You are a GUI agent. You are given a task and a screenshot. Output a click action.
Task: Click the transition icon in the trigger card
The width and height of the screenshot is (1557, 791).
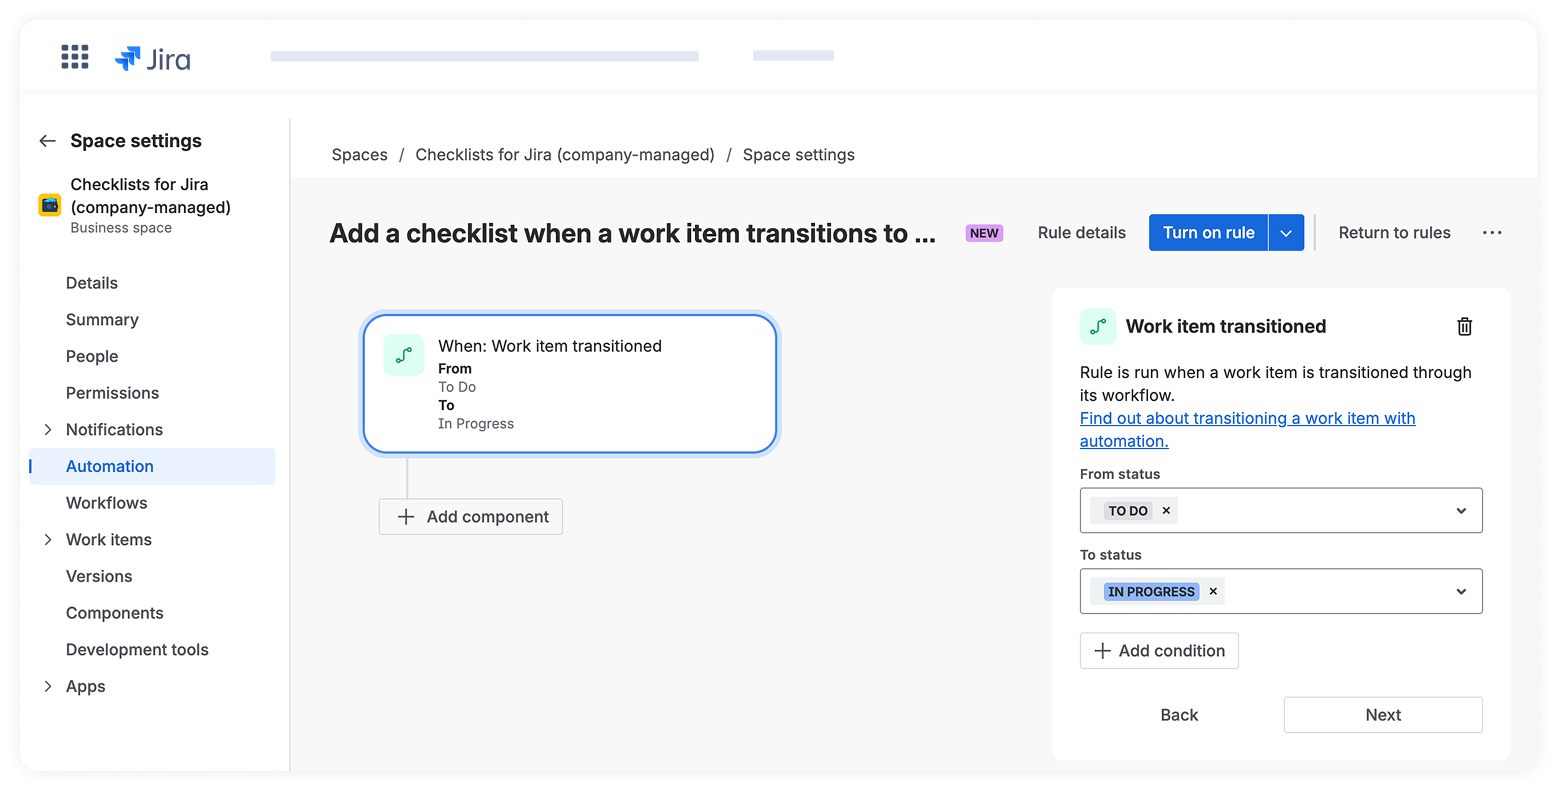point(404,355)
